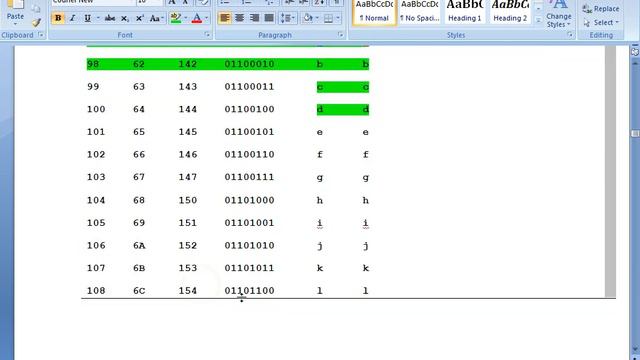640x360 pixels.
Task: Open the underline style dropdown arrow
Action: coord(98,18)
